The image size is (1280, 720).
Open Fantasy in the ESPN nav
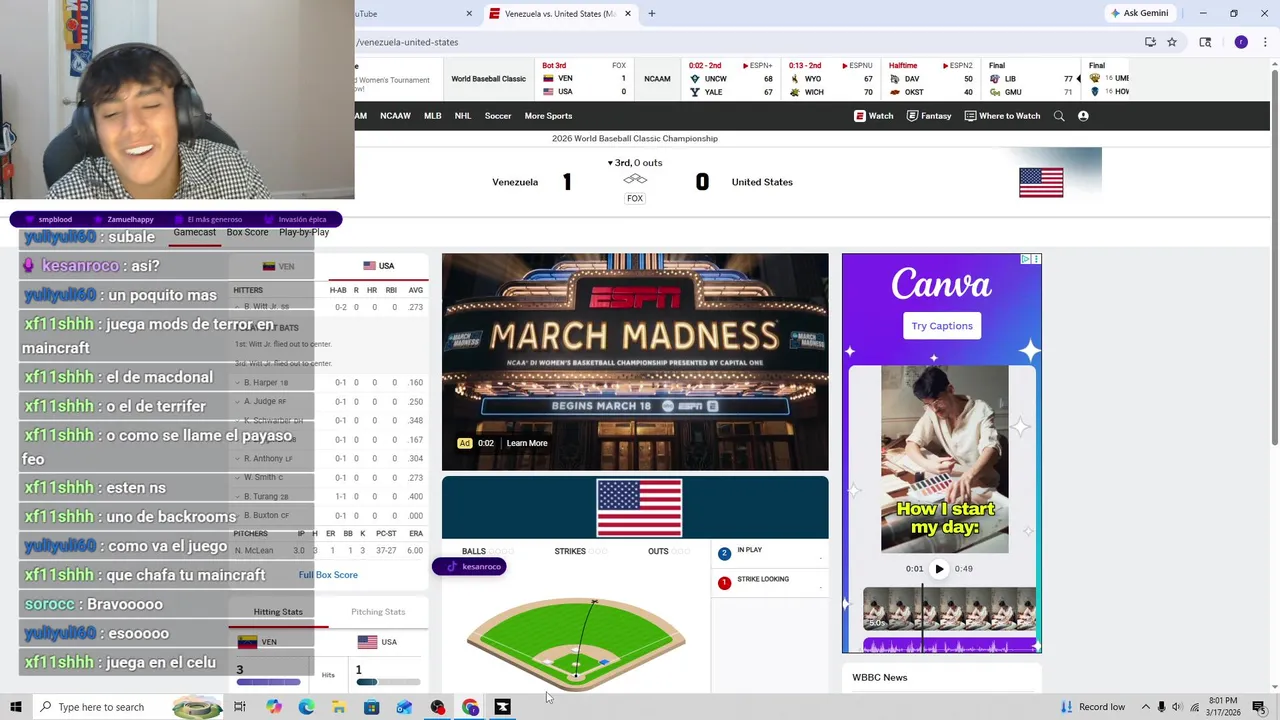pyautogui.click(x=929, y=116)
